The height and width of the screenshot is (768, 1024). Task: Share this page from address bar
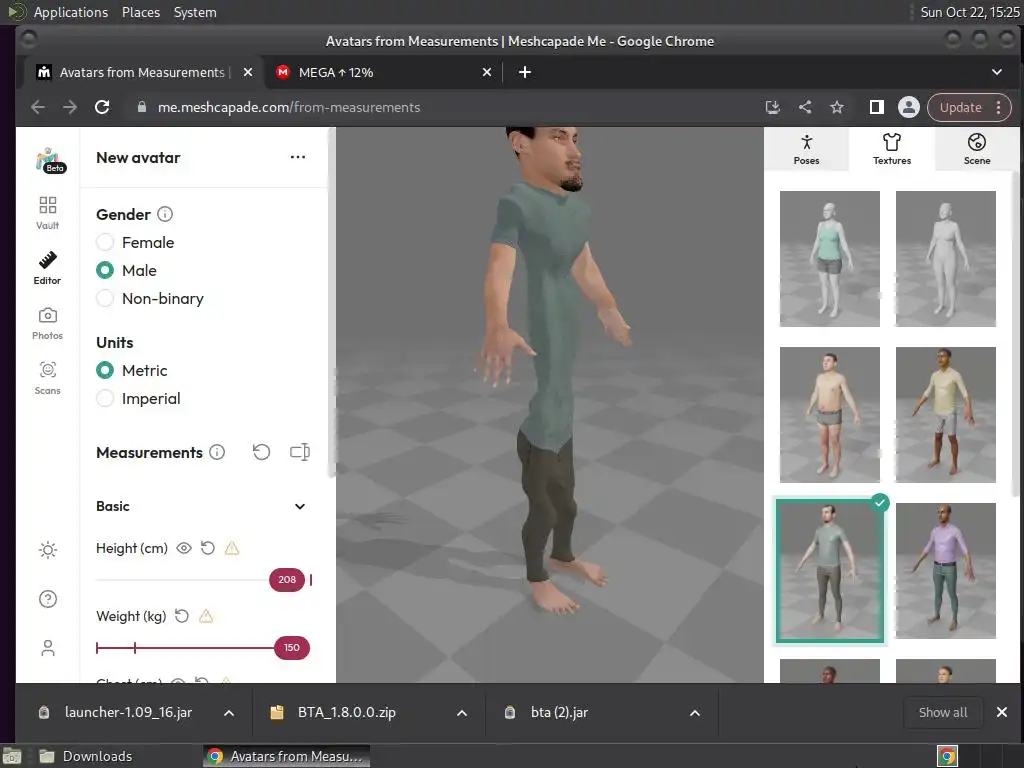tap(805, 107)
